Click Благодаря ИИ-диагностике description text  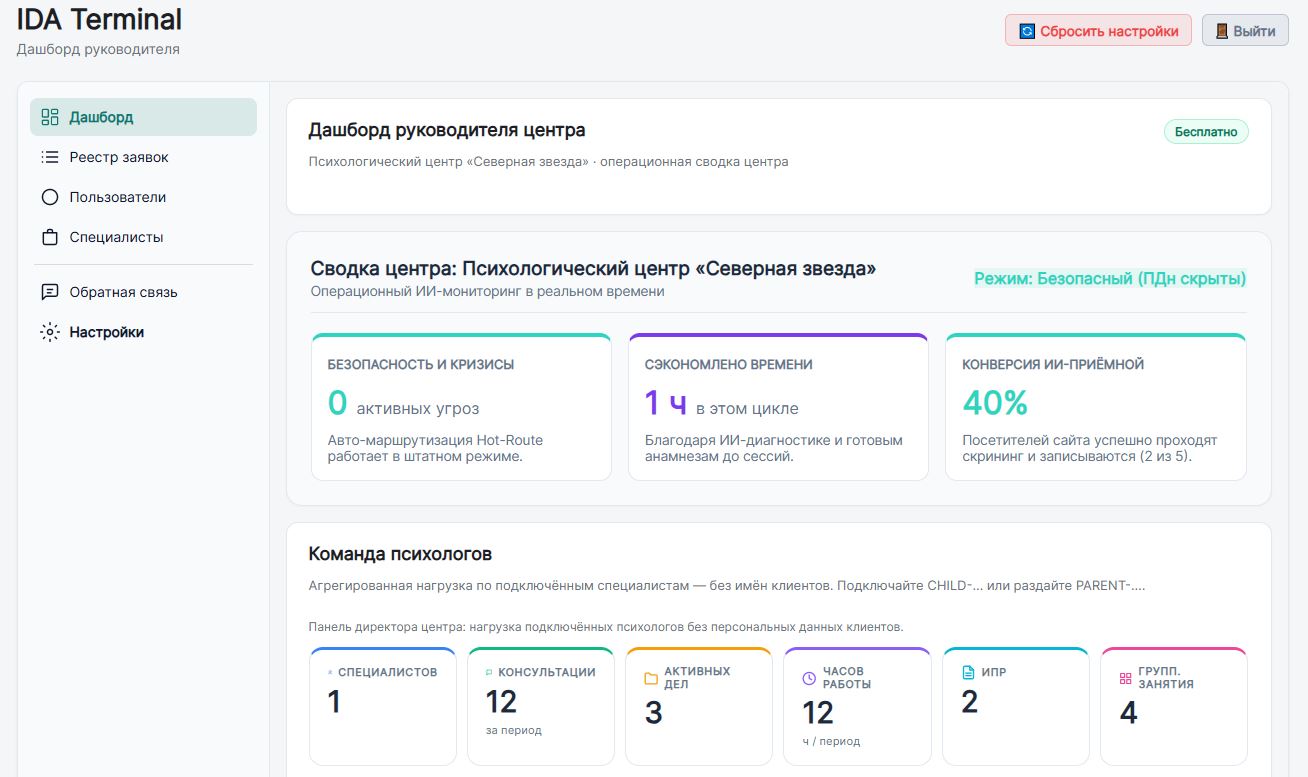tap(774, 448)
